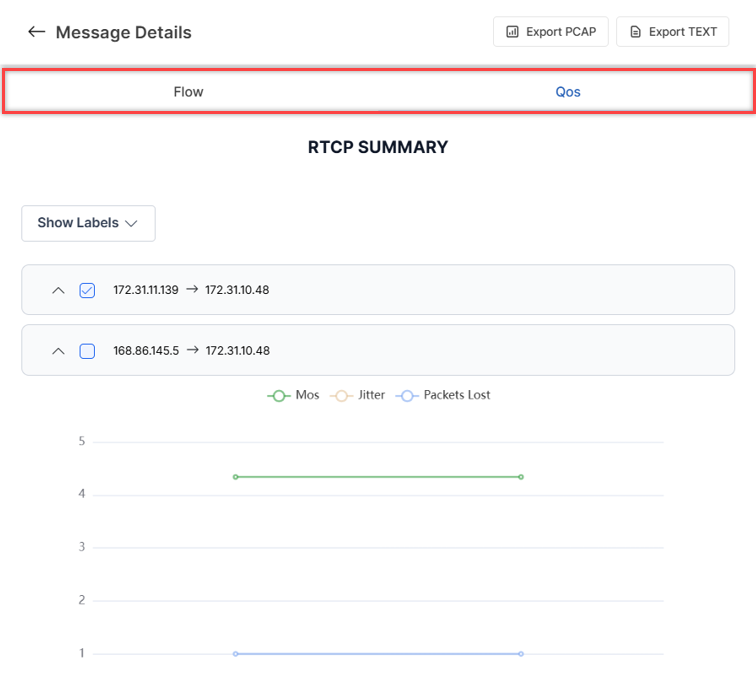Click the arrow icon after 172.31.11.139
Viewport: 756px width, 691px height.
point(192,290)
